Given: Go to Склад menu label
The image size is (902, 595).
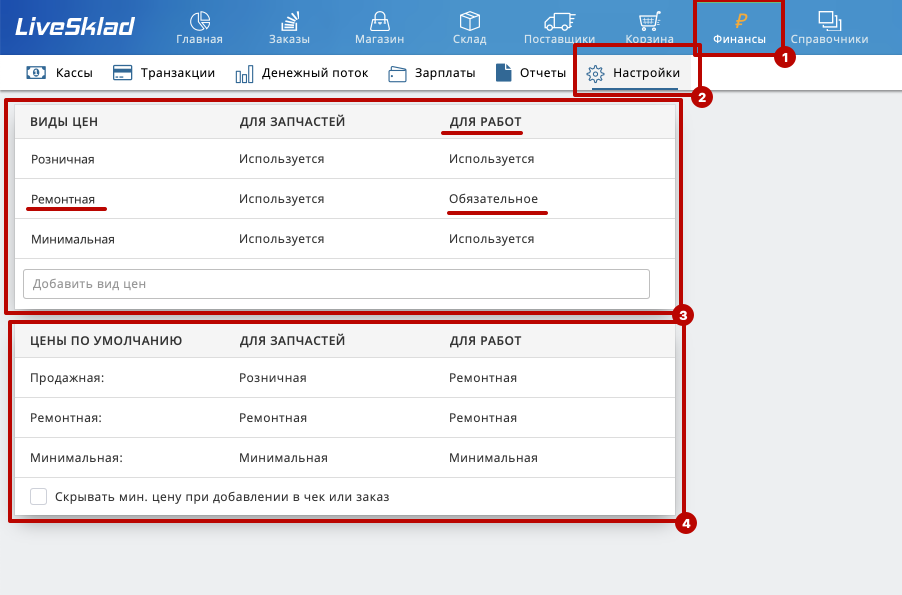Looking at the screenshot, I should tap(469, 39).
